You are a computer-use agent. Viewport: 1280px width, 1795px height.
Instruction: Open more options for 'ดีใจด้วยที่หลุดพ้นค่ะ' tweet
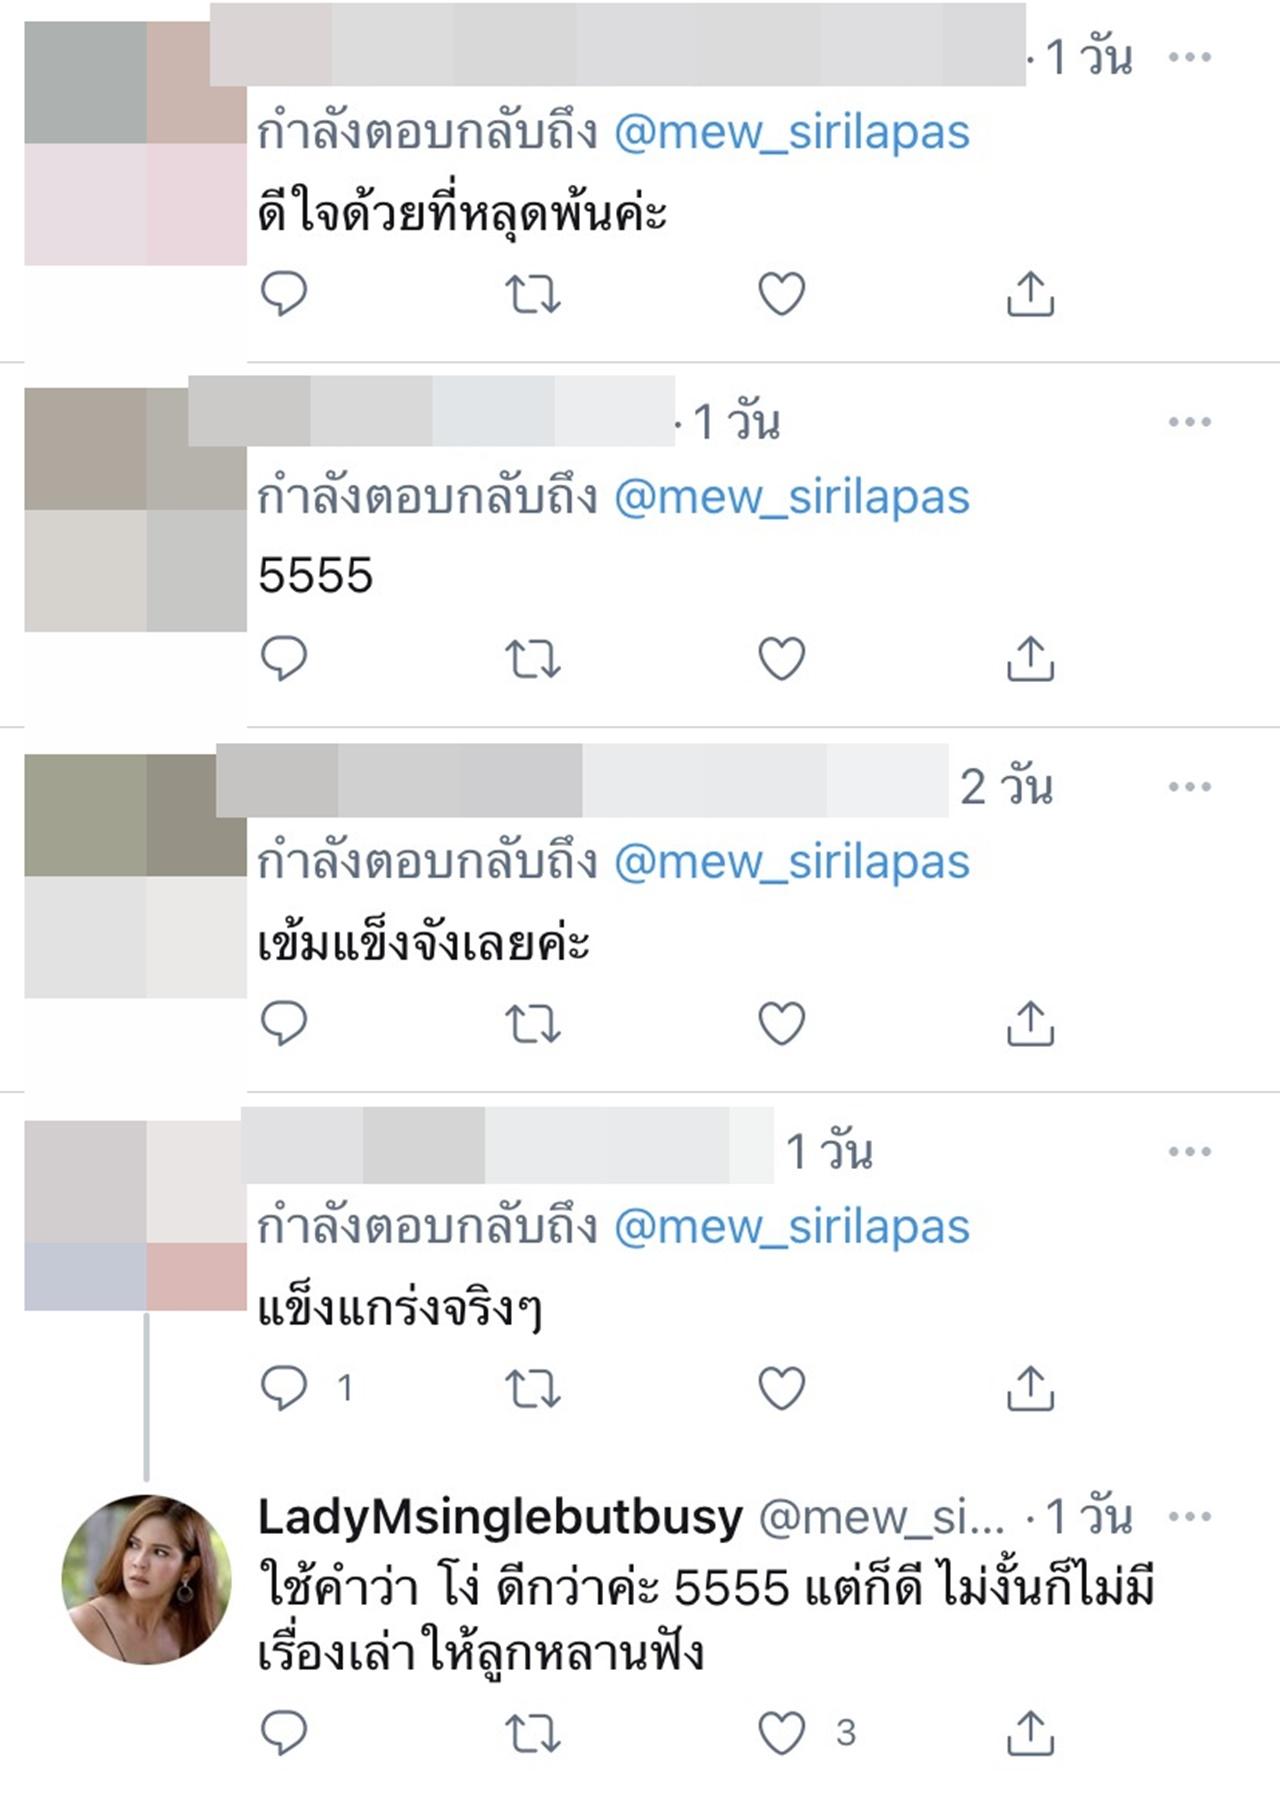click(1189, 57)
